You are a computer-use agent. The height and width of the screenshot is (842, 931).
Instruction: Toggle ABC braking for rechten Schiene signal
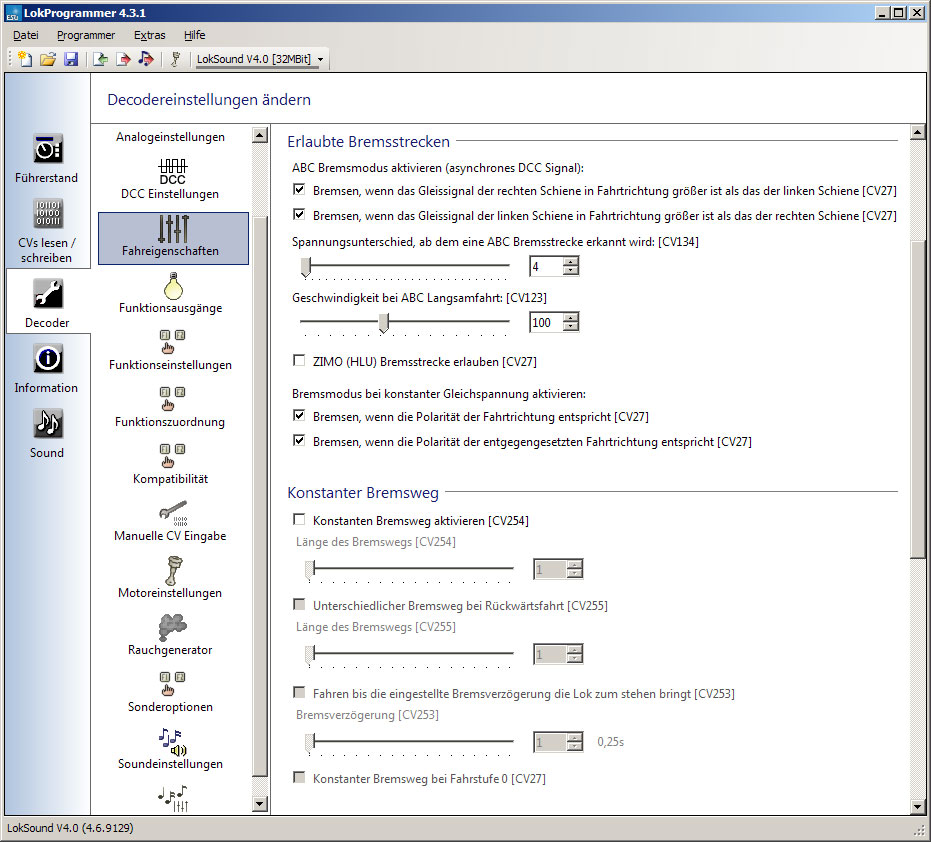click(299, 190)
